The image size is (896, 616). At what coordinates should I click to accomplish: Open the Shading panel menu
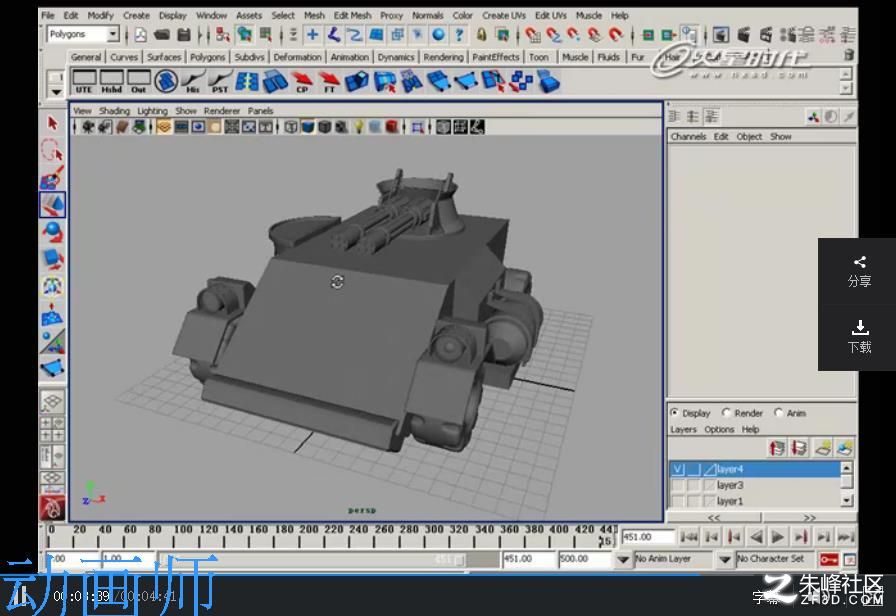pyautogui.click(x=114, y=111)
